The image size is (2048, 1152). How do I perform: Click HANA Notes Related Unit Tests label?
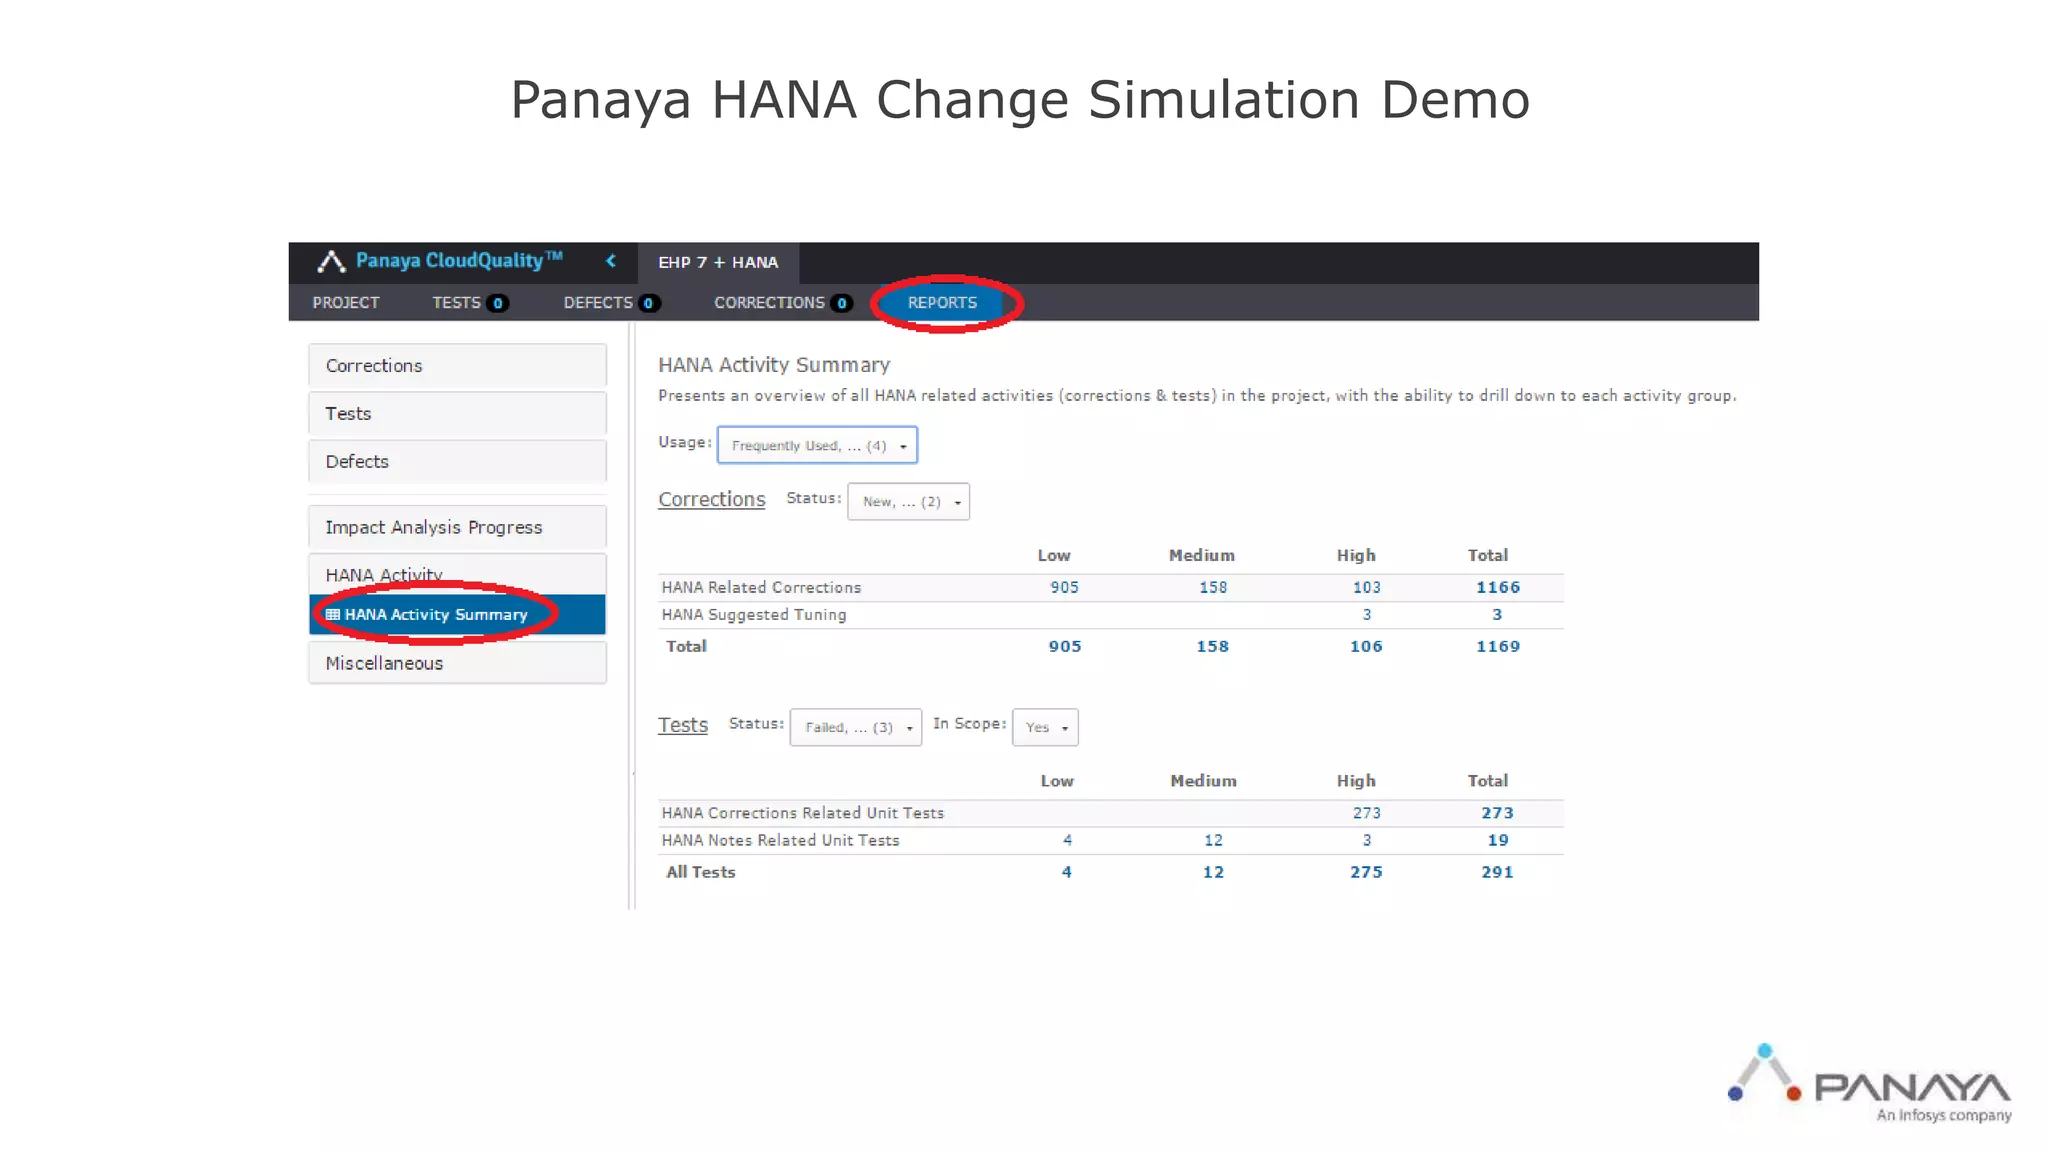coord(780,841)
